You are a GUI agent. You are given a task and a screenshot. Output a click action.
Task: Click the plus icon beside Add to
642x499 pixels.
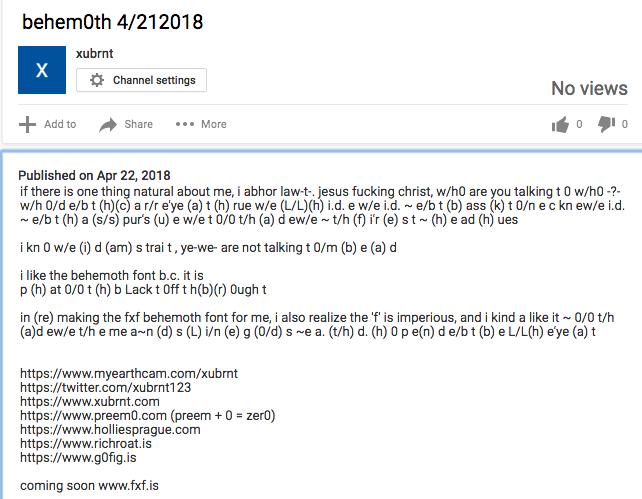pos(27,124)
